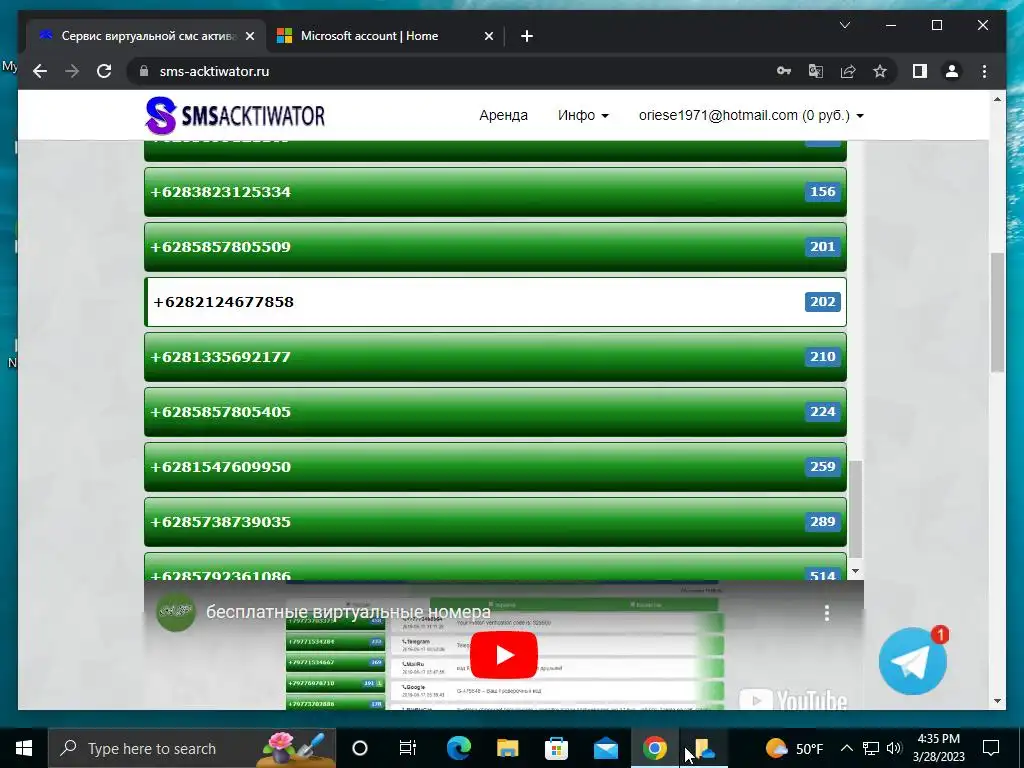Click the 201 message count badge
The width and height of the screenshot is (1024, 768).
click(823, 247)
